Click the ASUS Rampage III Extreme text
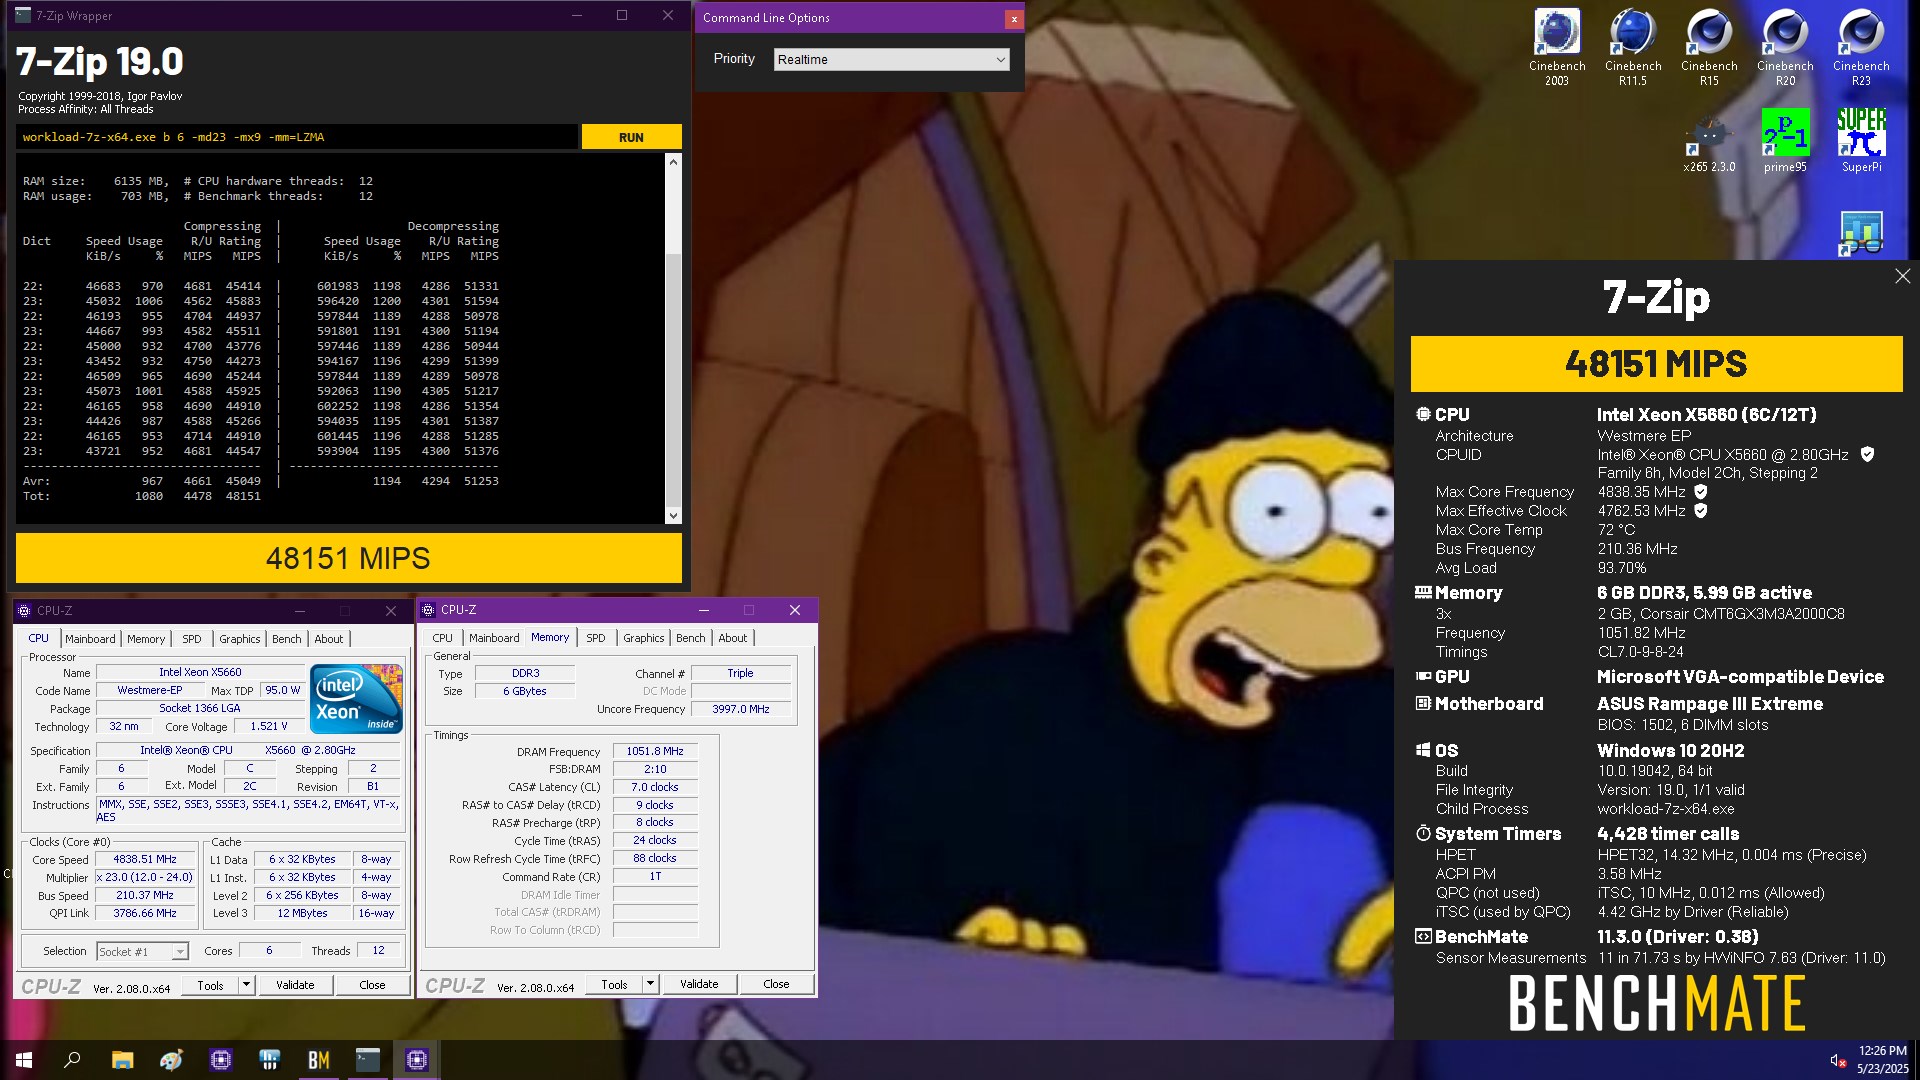This screenshot has width=1920, height=1080. (1709, 704)
